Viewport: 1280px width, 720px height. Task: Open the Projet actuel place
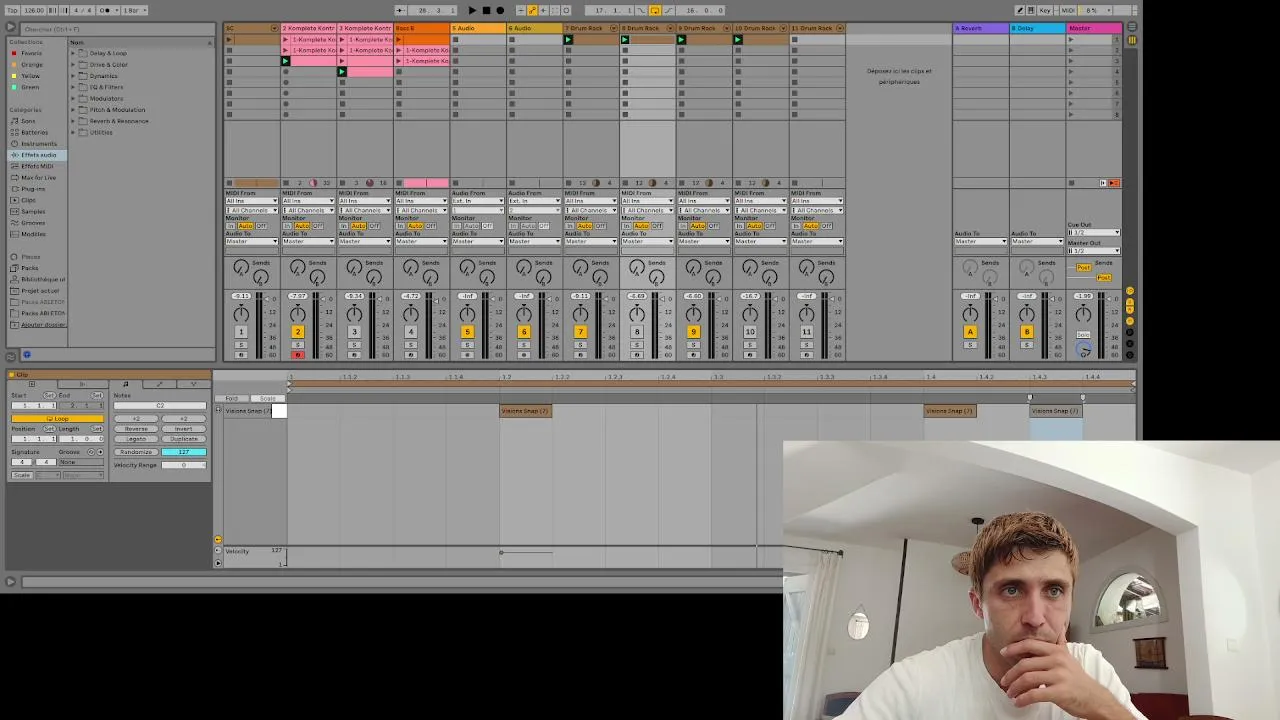[39, 290]
